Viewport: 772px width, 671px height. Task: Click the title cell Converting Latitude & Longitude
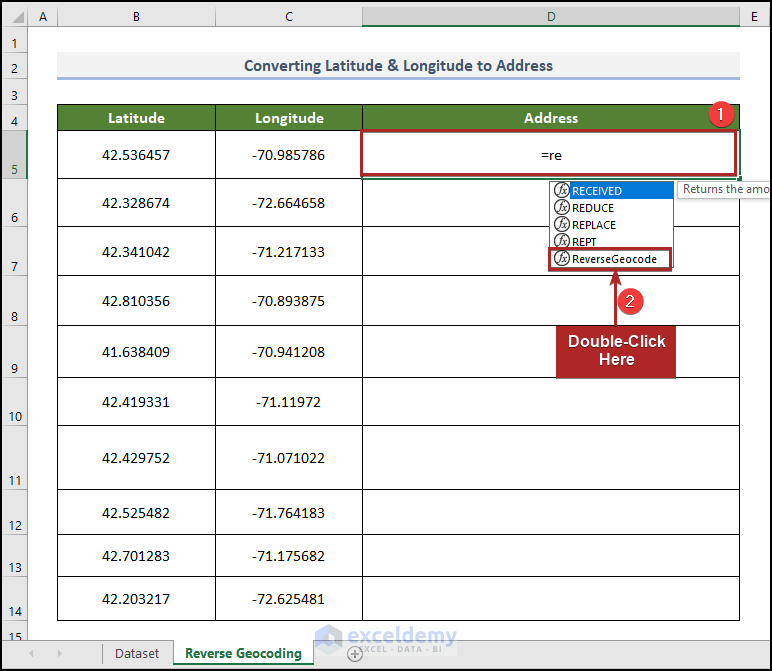(398, 65)
